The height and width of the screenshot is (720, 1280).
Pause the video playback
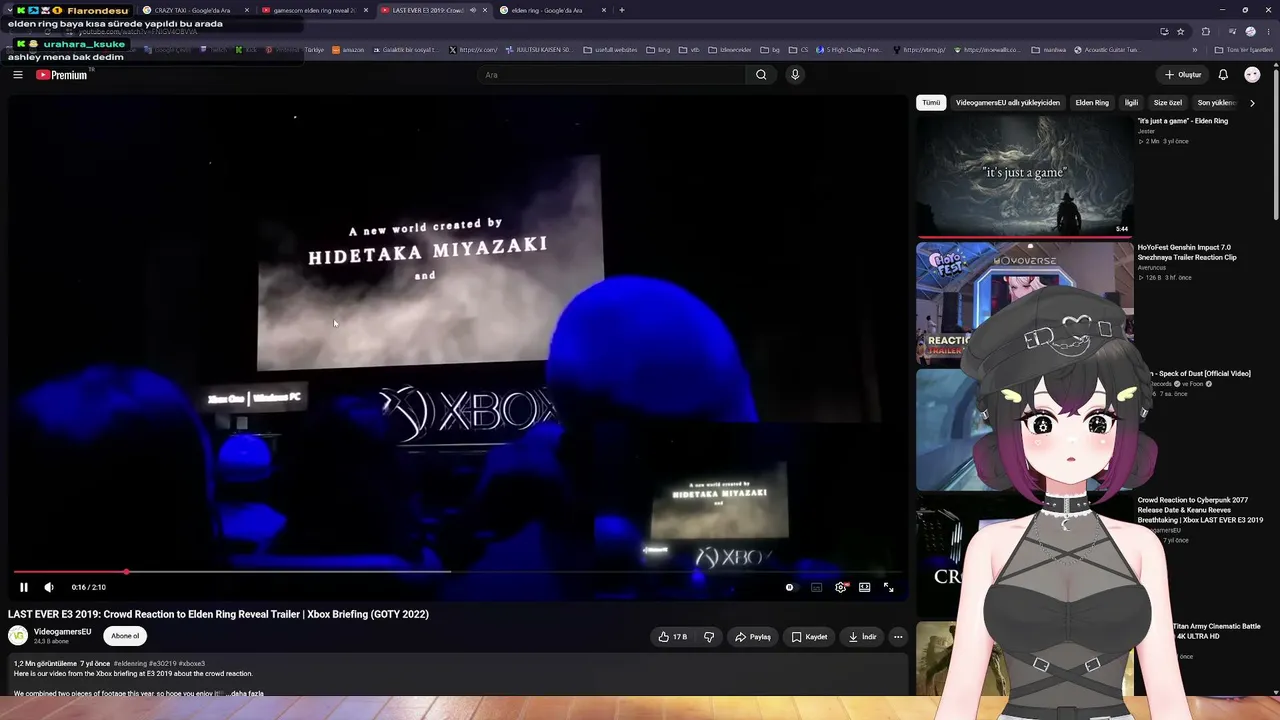[24, 587]
